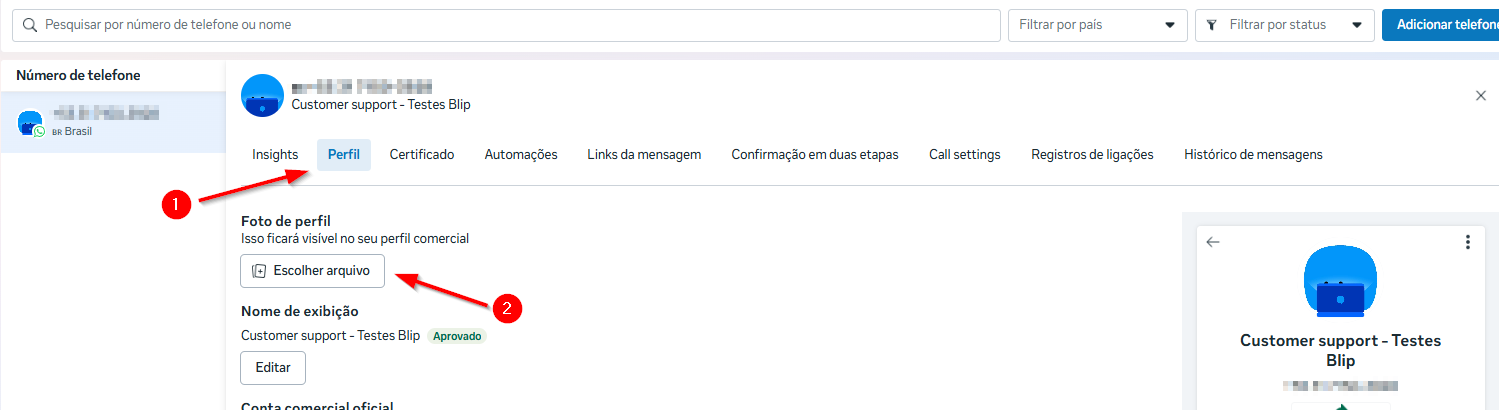Viewport: 1499px width, 410px height.
Task: Click the funnel icon in status filter
Action: click(x=1212, y=25)
